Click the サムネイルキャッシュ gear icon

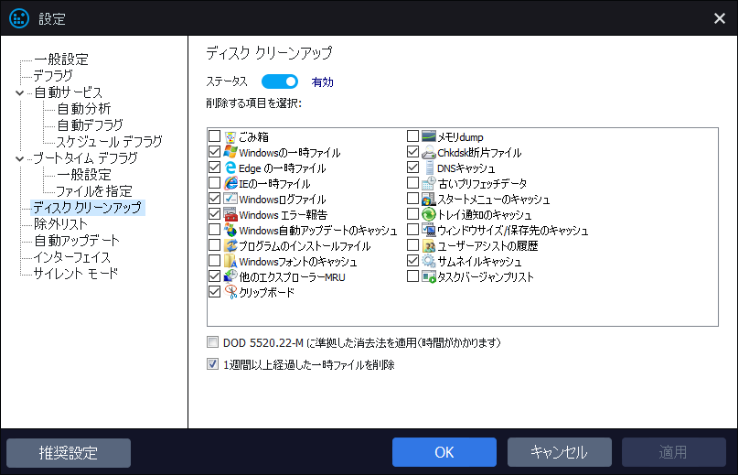tap(429, 261)
